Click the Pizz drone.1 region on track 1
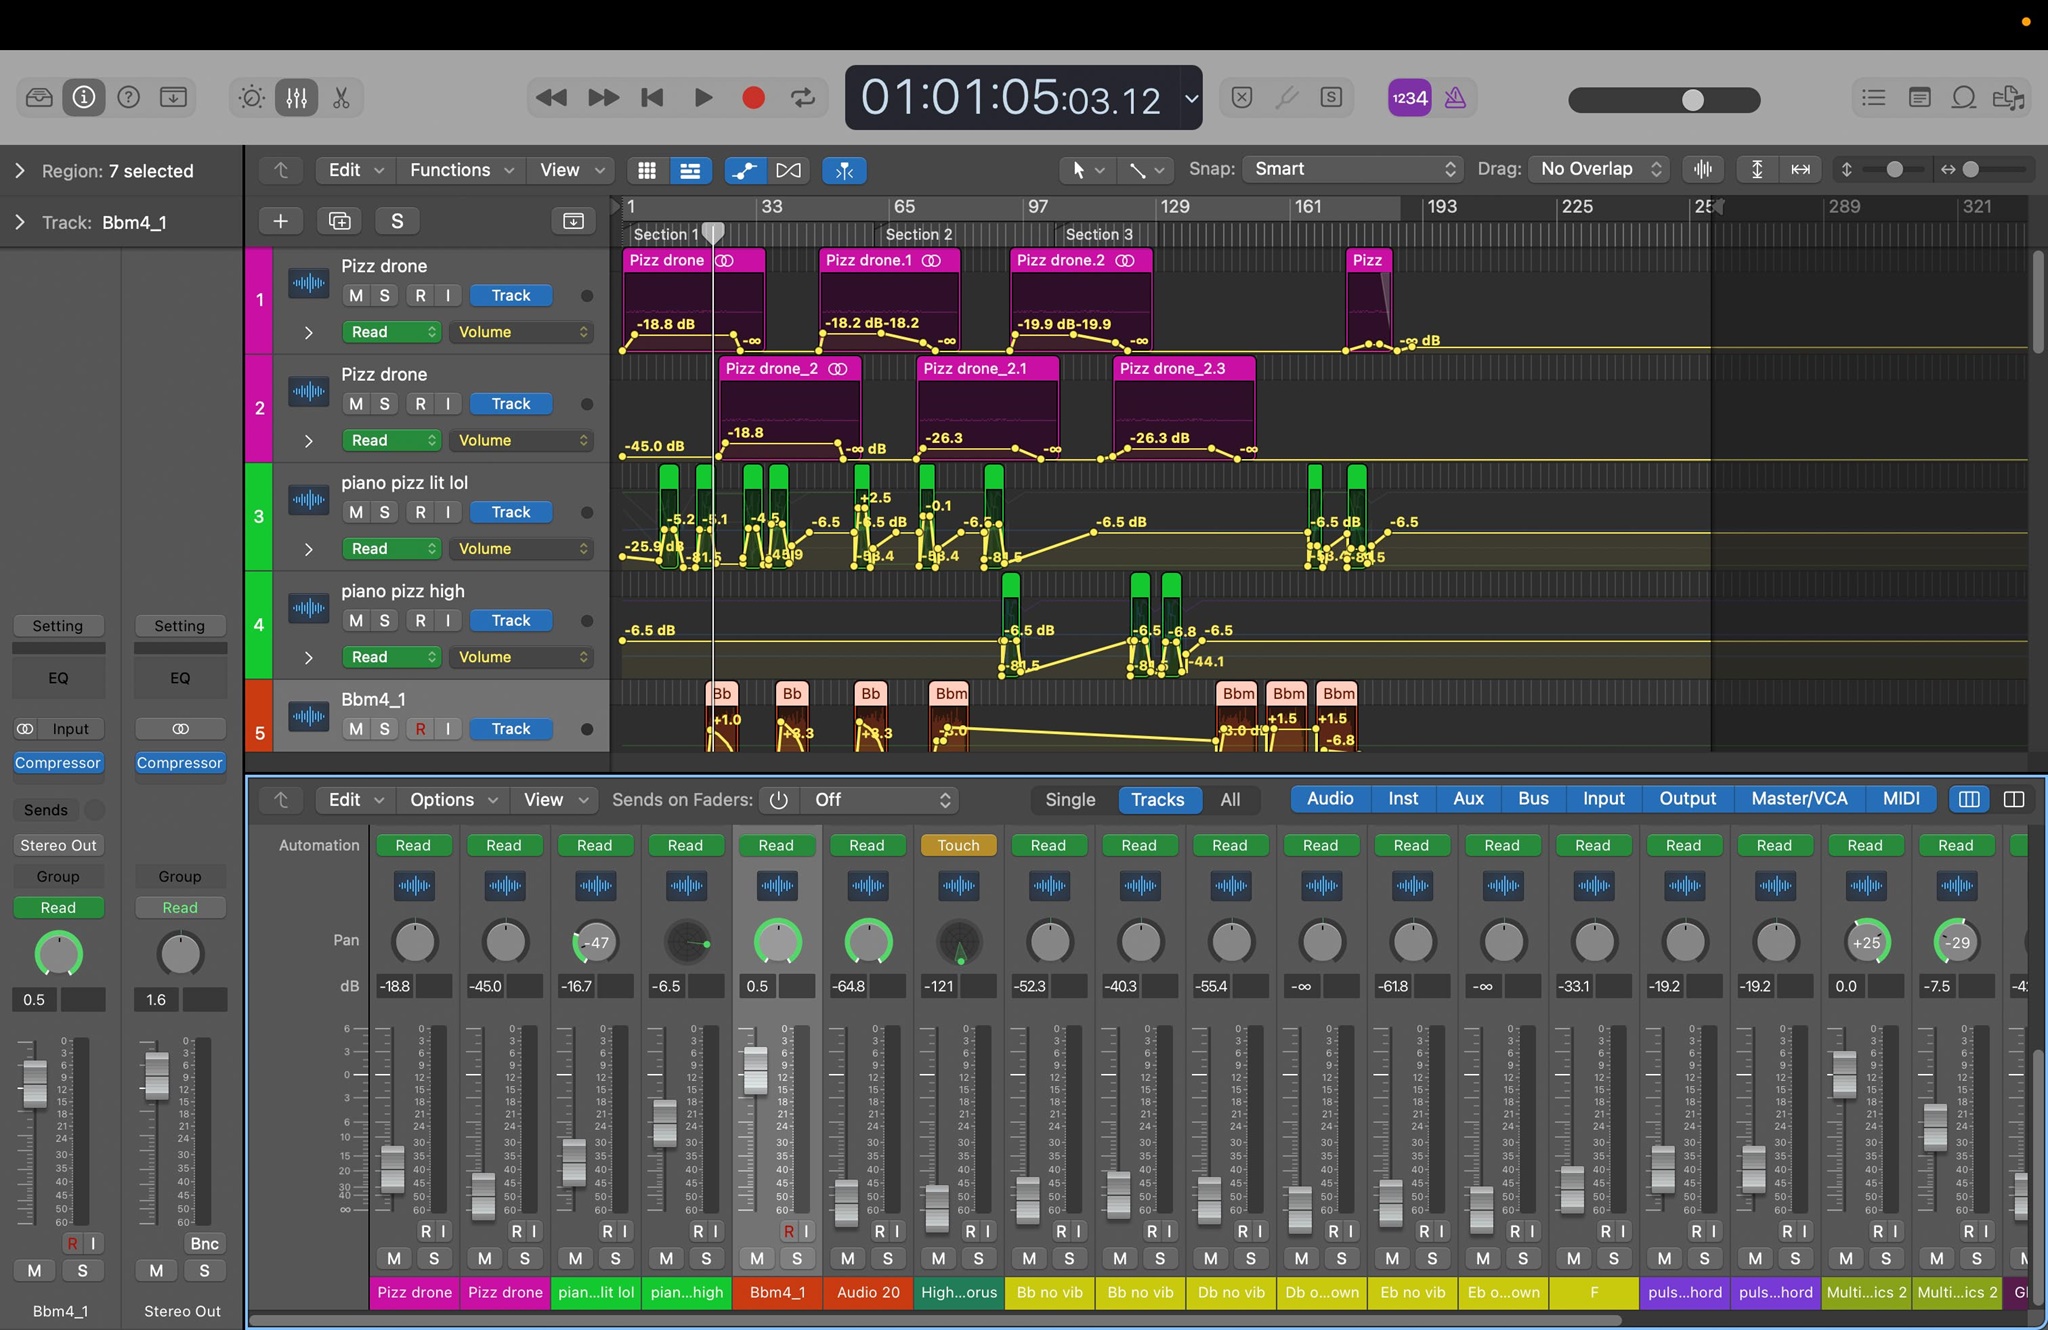This screenshot has width=2048, height=1330. pyautogui.click(x=889, y=298)
